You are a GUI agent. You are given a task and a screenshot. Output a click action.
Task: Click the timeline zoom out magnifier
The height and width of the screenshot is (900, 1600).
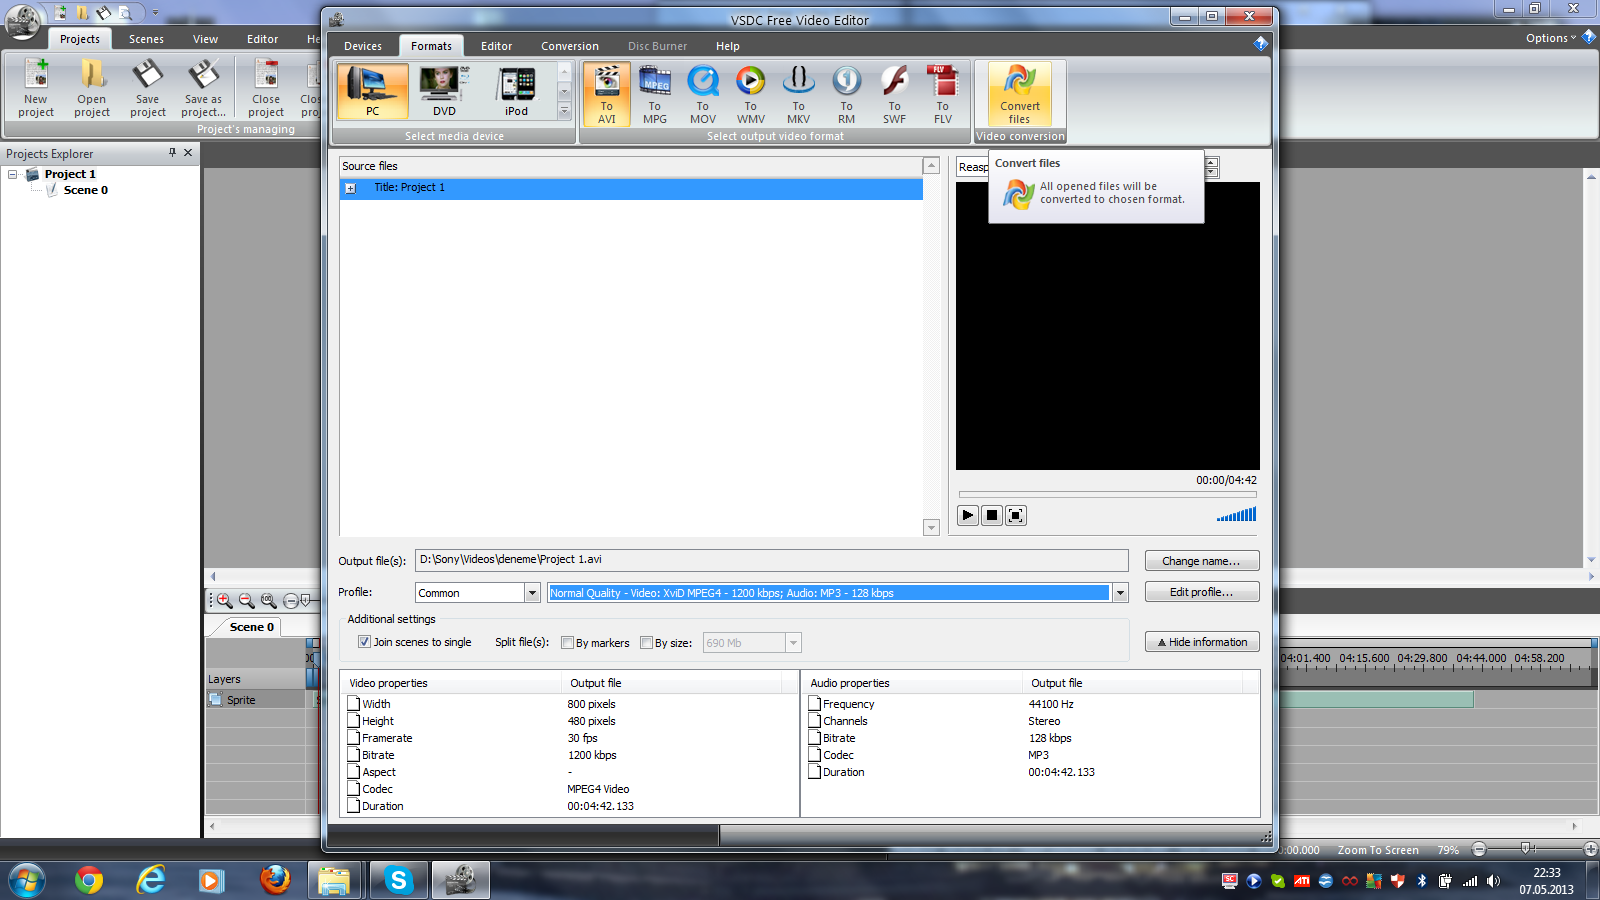pos(247,600)
